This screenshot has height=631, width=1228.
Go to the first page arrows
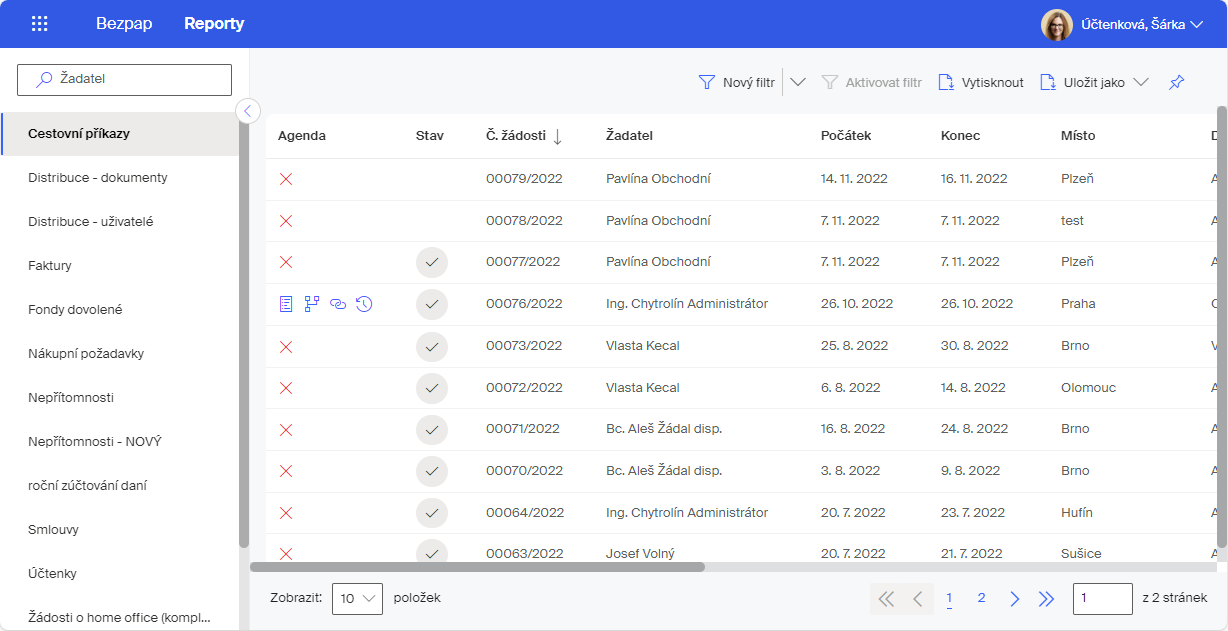(x=886, y=599)
